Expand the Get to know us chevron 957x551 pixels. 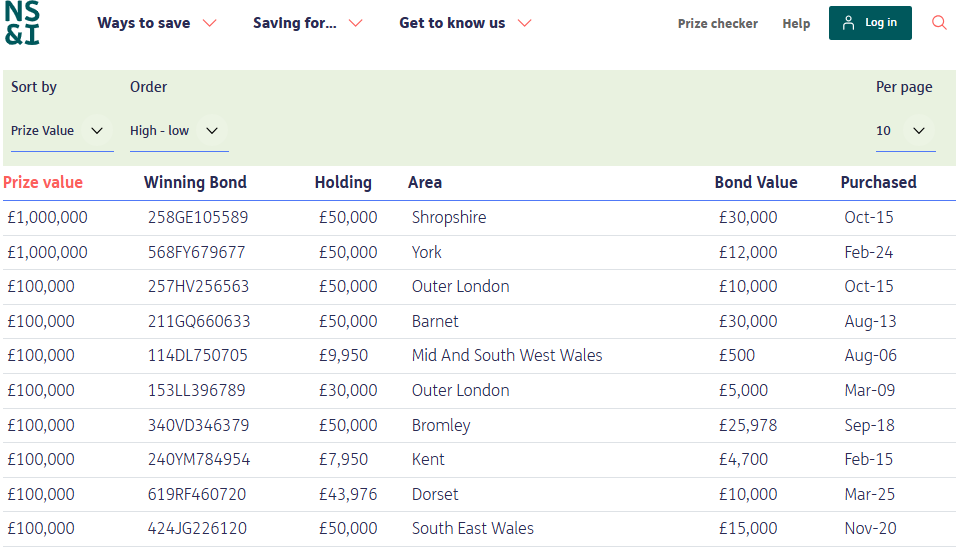tap(524, 23)
